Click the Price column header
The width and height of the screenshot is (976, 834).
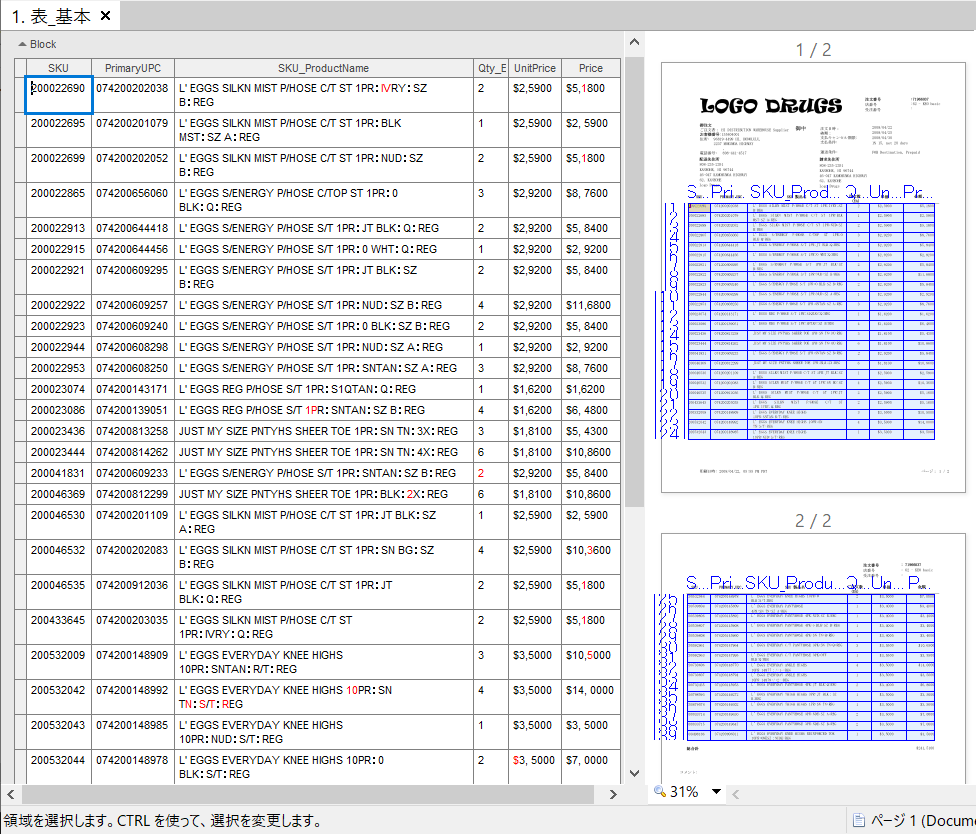pos(590,68)
